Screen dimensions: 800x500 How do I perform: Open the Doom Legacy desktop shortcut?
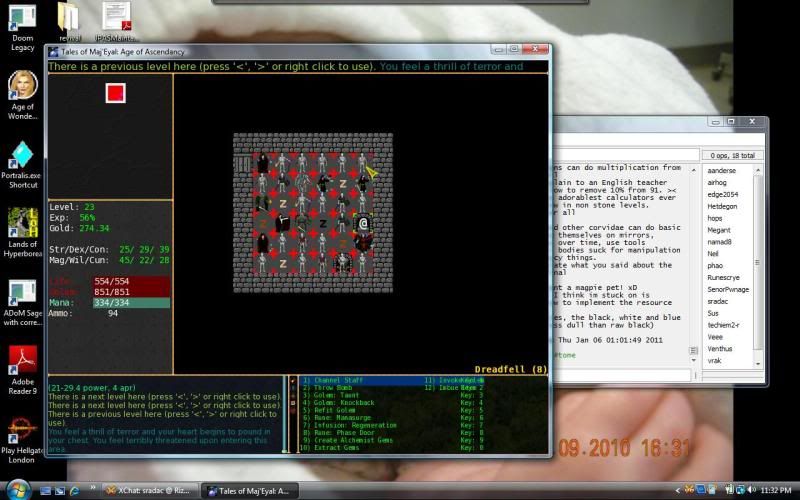(22, 28)
